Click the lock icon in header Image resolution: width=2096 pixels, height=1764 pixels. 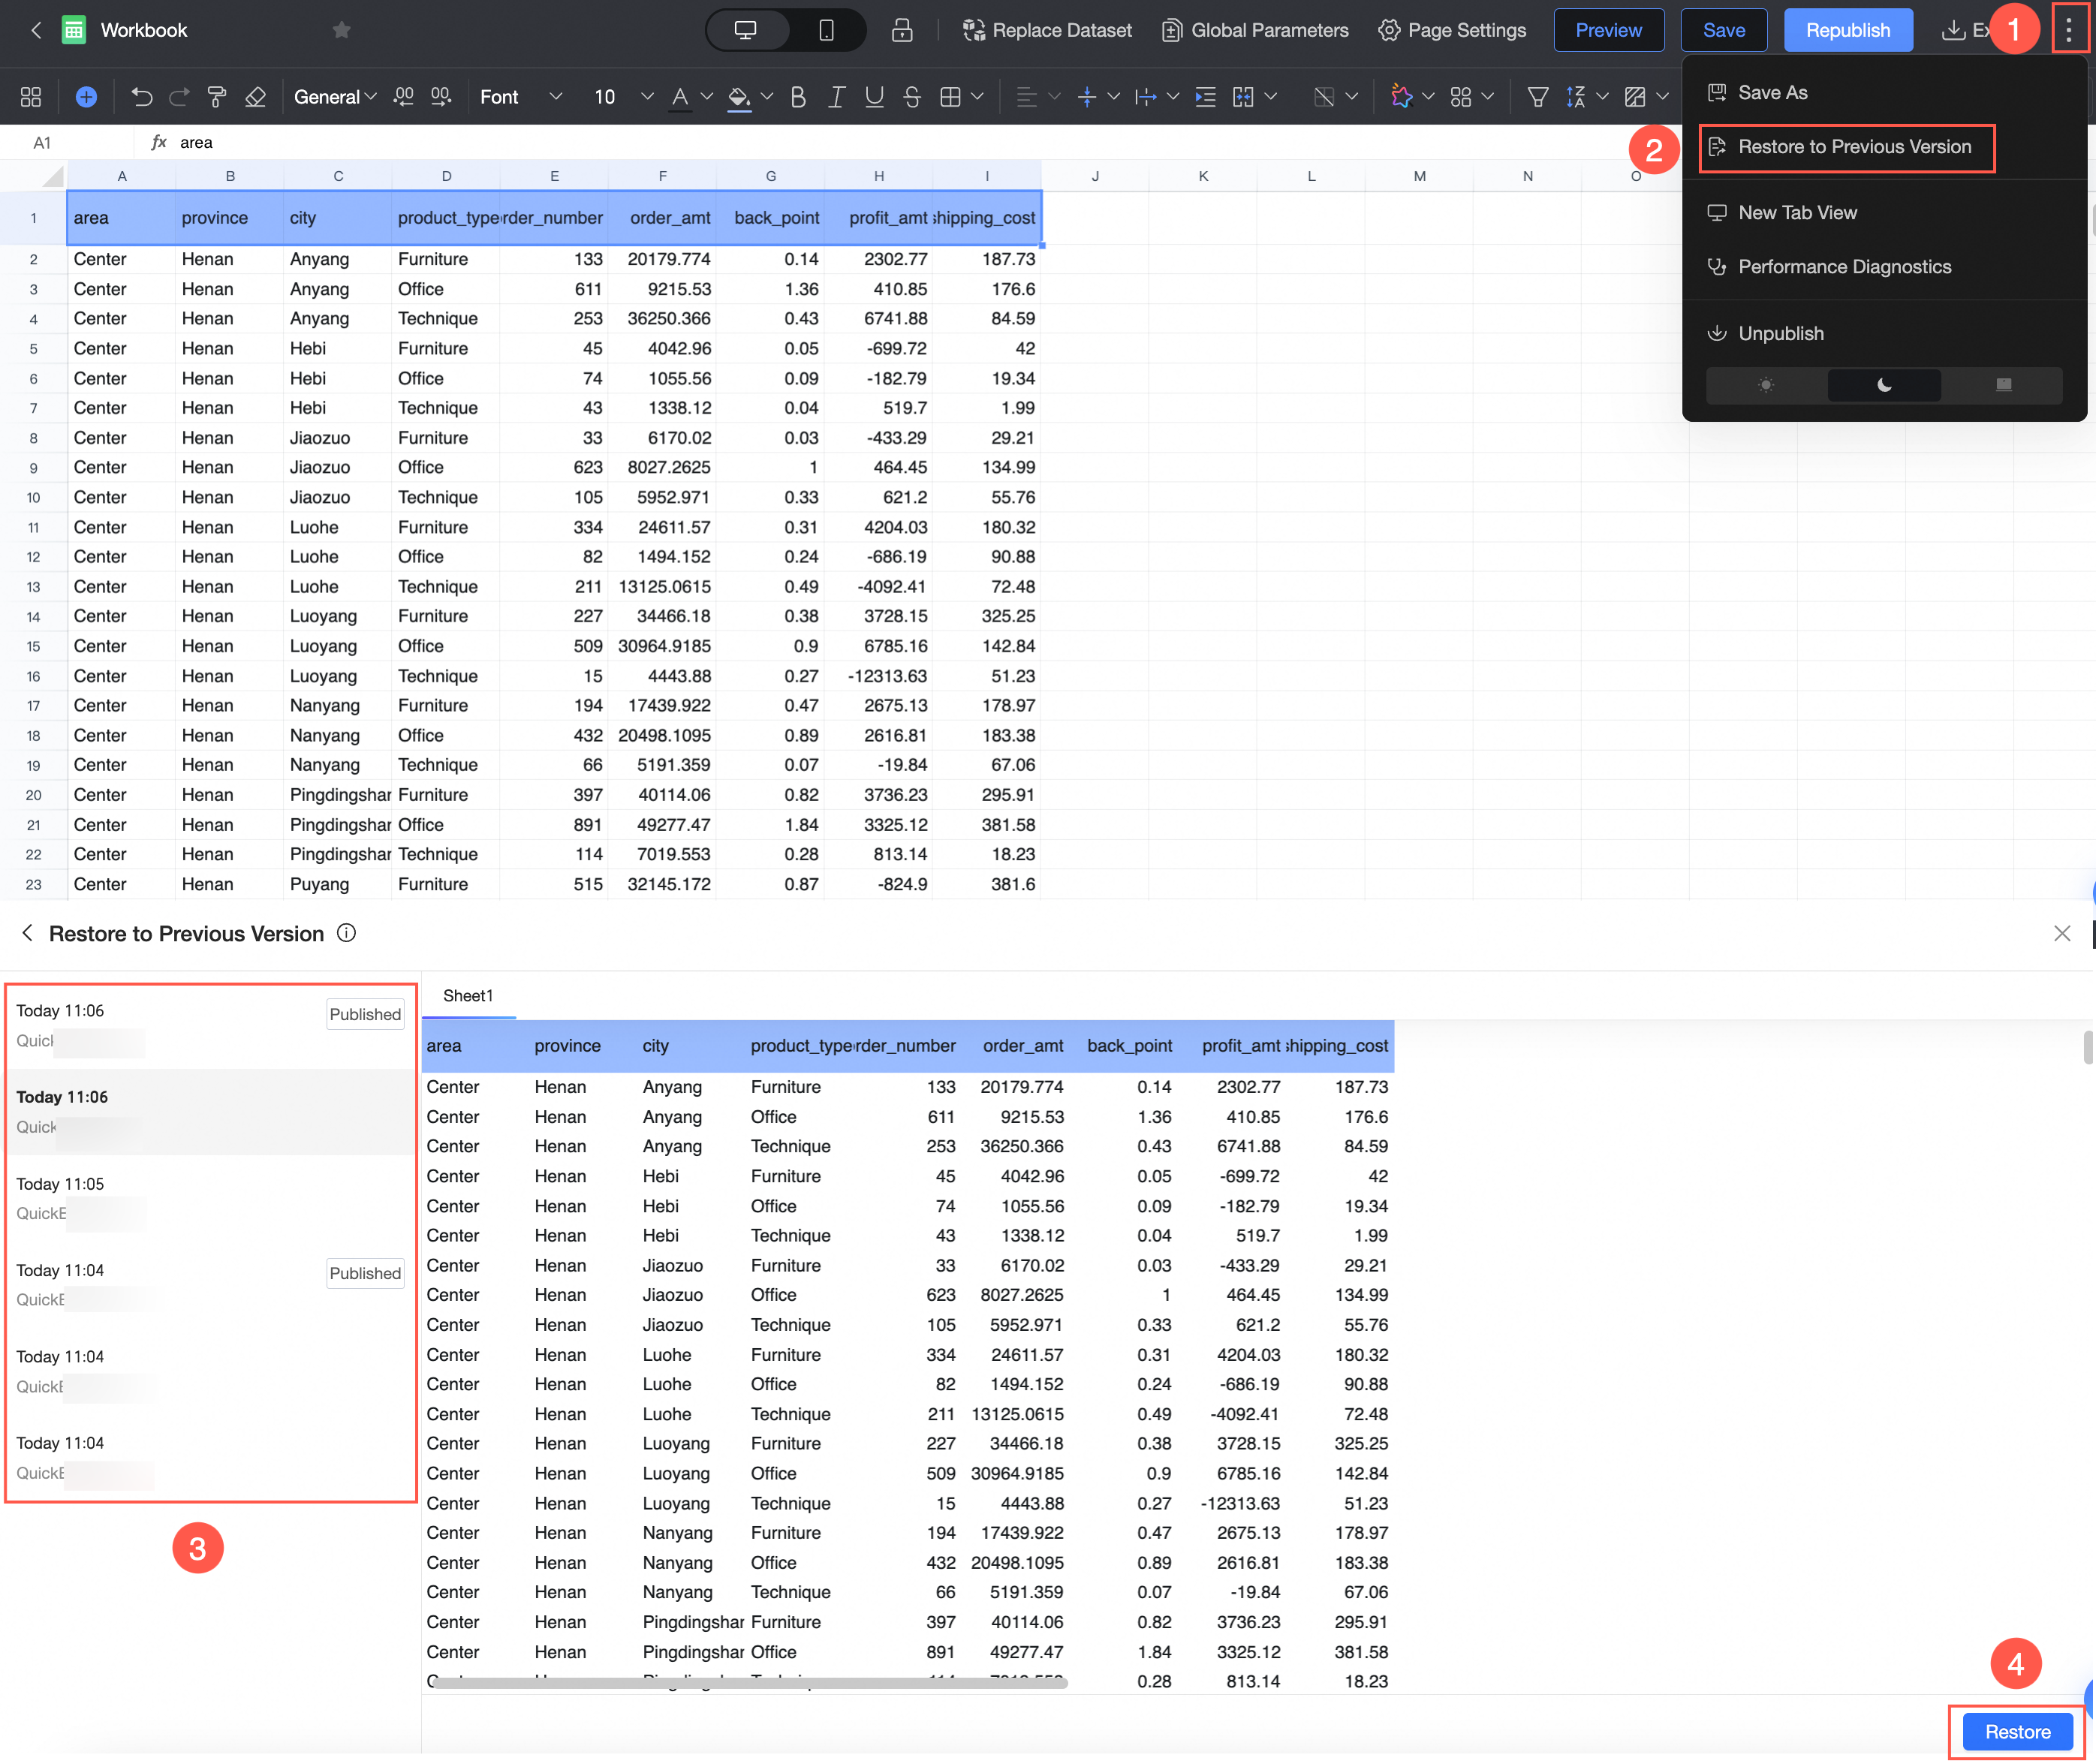(901, 30)
